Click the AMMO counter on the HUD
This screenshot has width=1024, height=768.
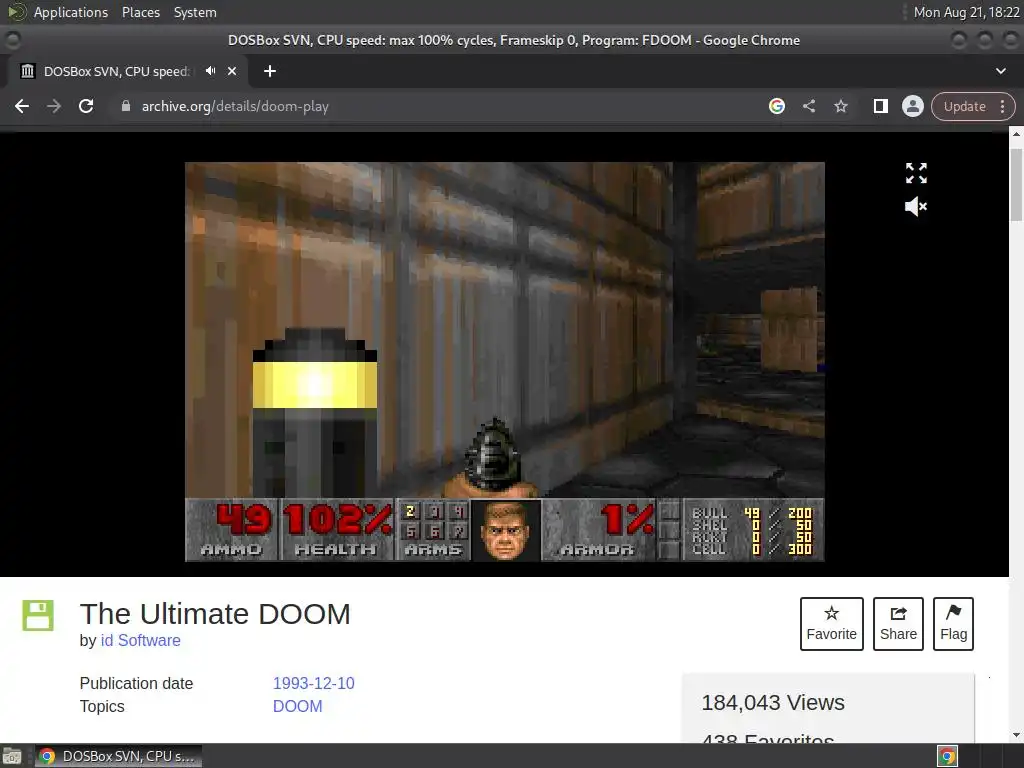tap(232, 530)
